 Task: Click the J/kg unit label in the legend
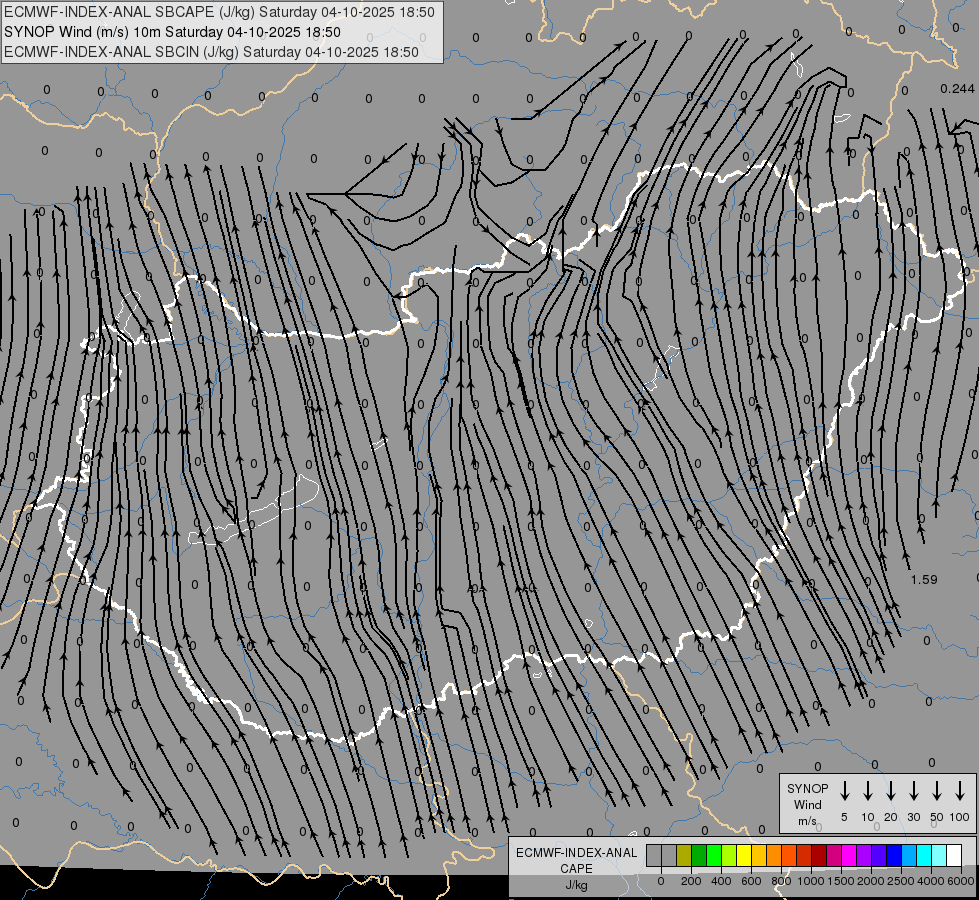[x=576, y=885]
